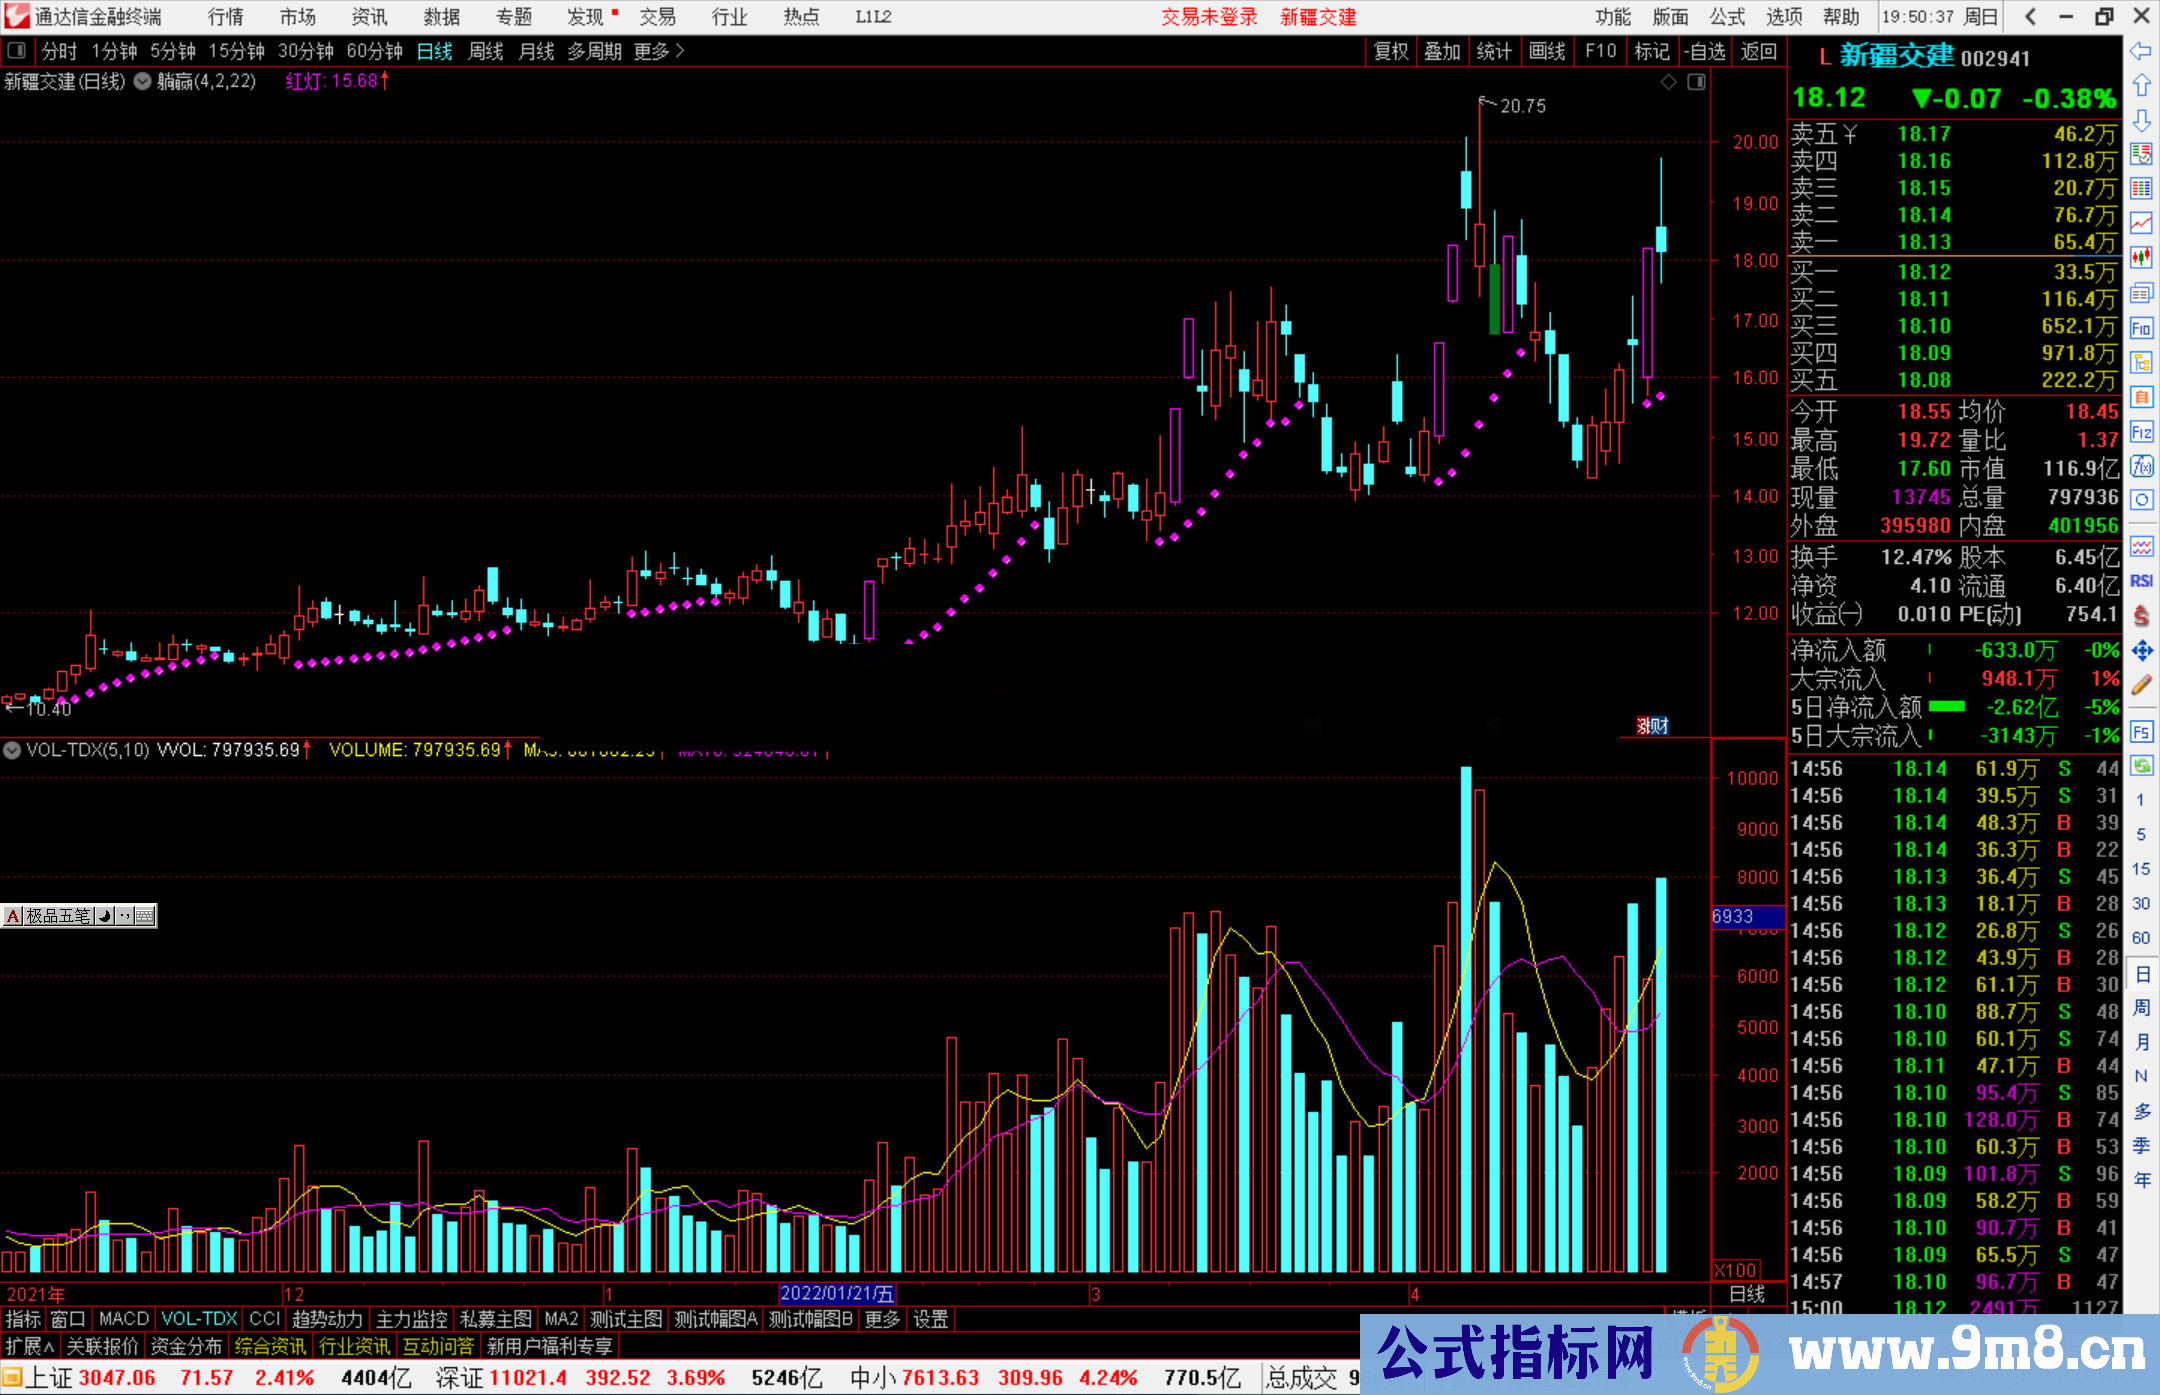Switch to the MACD indicator tab

[x=123, y=1319]
